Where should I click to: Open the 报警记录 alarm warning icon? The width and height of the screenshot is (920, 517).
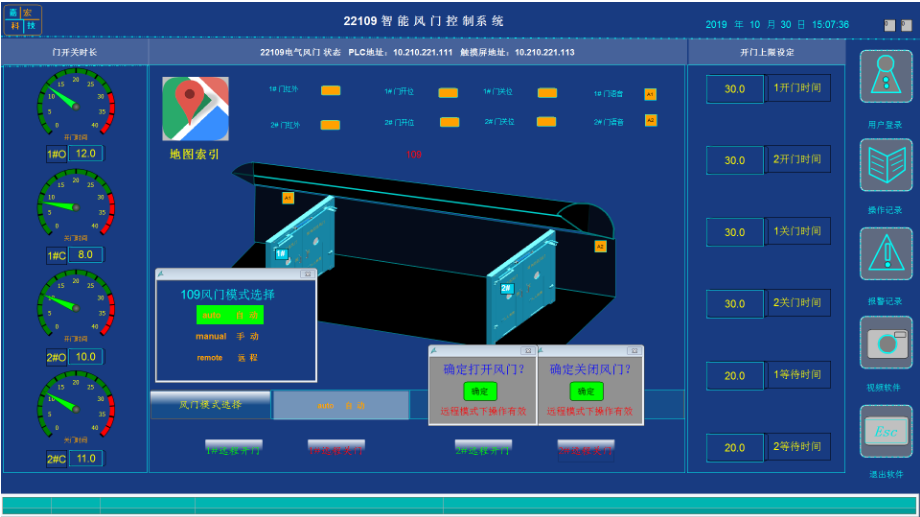click(885, 253)
